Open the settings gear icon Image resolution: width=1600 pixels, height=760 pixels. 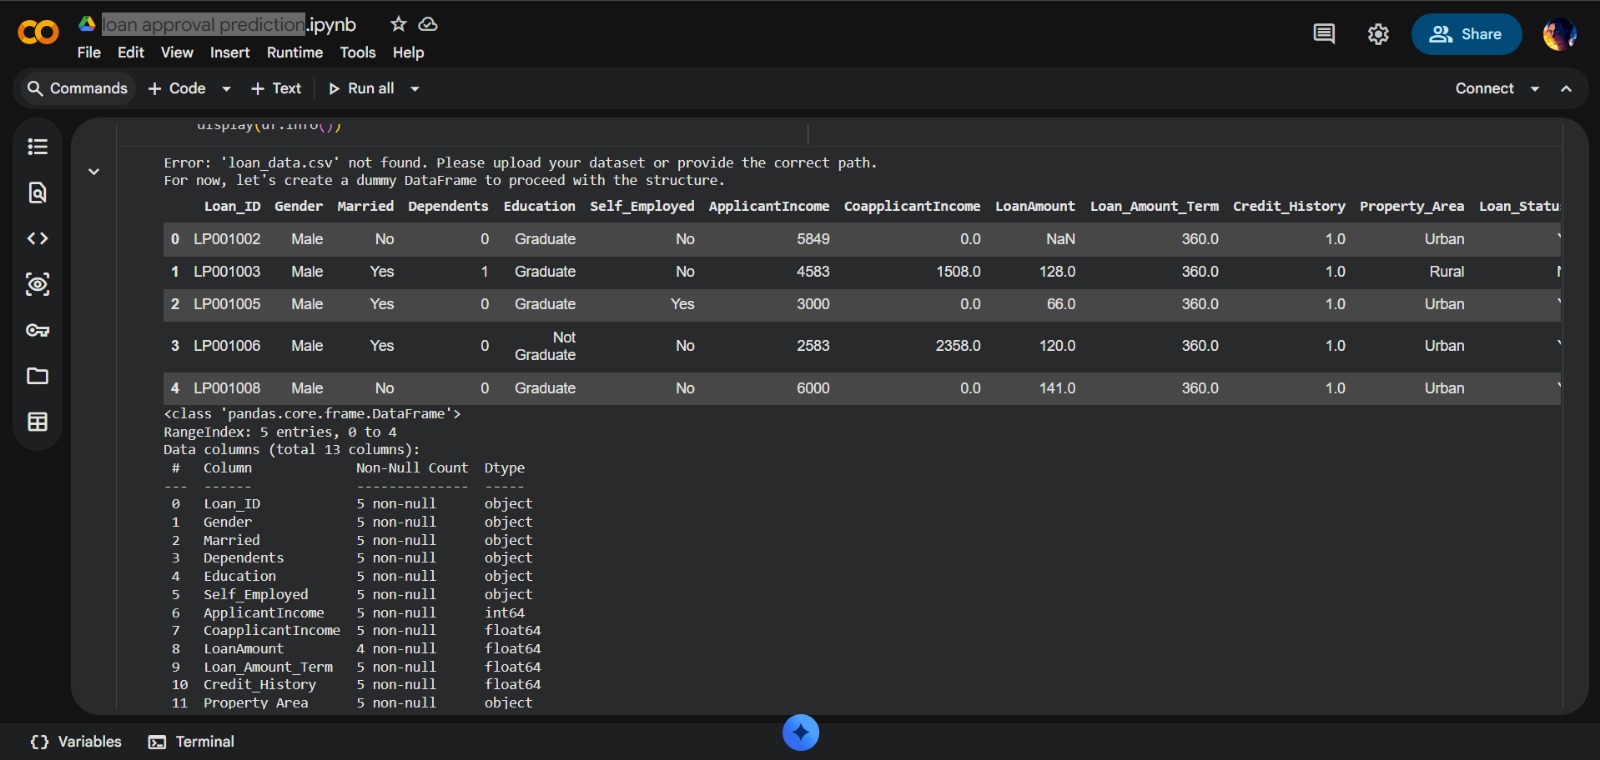click(x=1378, y=34)
